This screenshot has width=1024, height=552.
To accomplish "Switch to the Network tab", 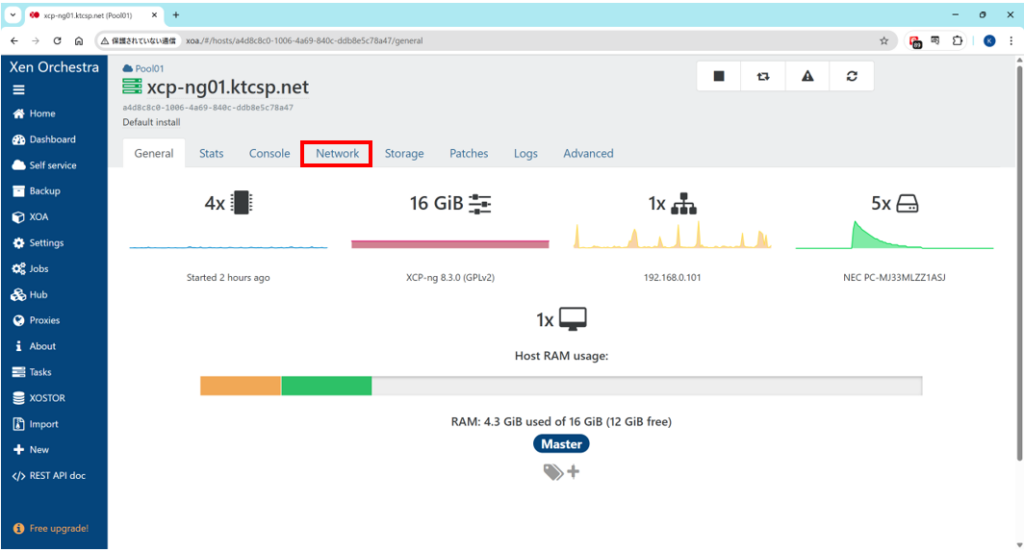I will point(337,154).
